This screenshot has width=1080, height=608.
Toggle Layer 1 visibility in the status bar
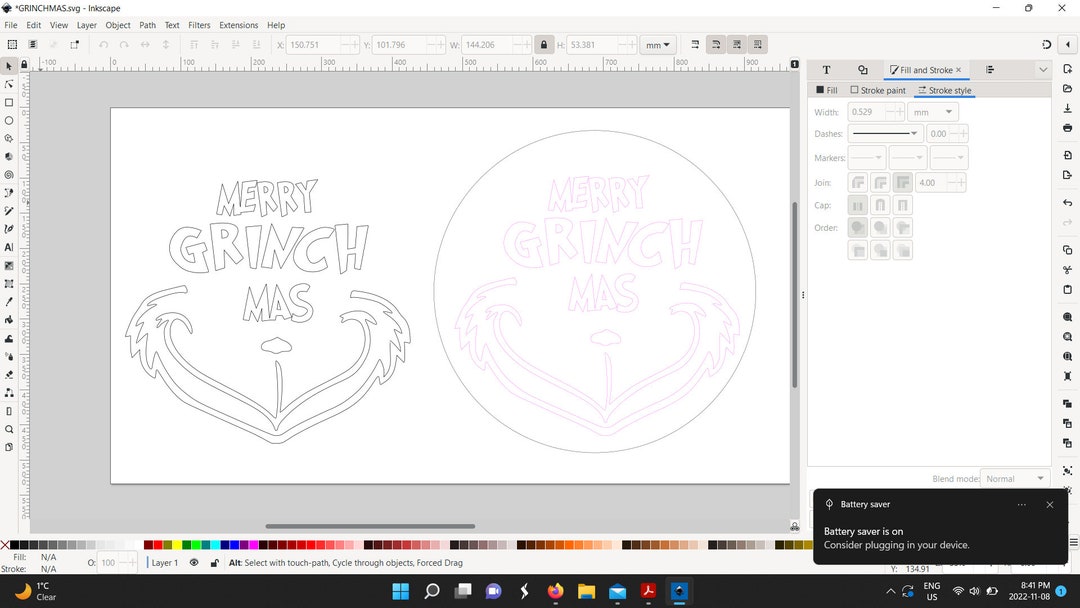coord(194,563)
